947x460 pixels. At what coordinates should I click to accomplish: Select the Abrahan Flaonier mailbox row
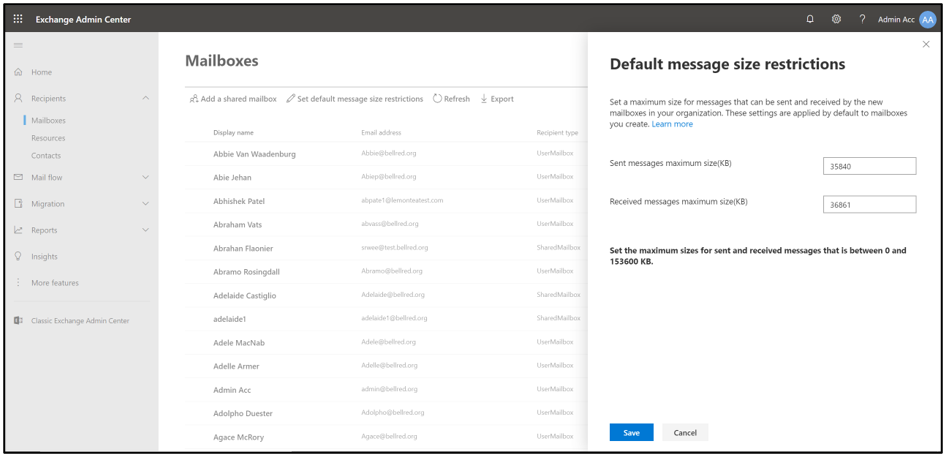(387, 248)
